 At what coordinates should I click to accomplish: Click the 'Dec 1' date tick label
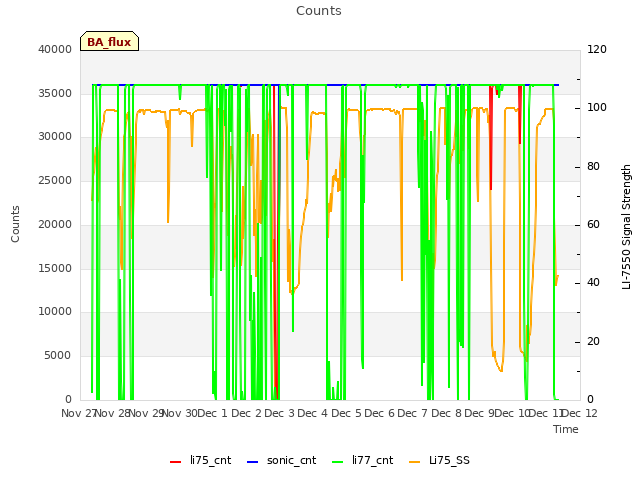tap(213, 413)
